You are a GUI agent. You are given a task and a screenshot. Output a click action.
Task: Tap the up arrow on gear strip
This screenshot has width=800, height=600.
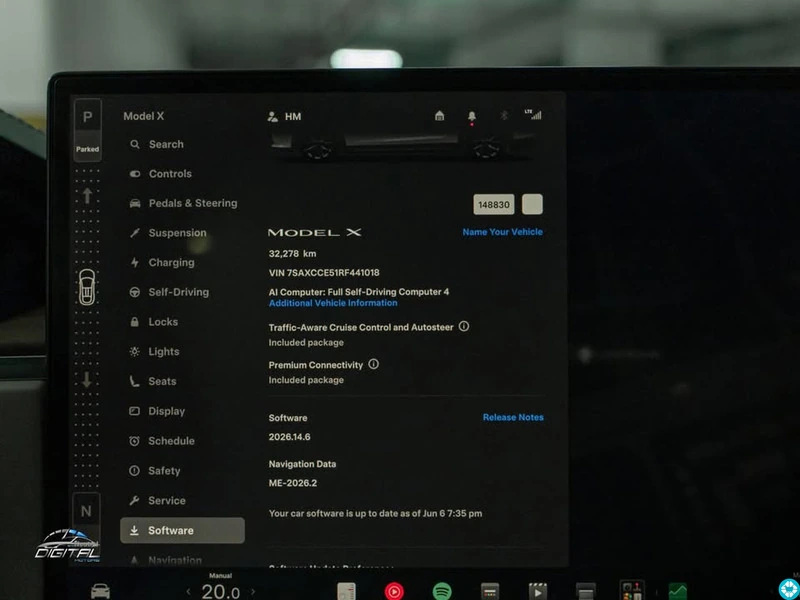pyautogui.click(x=87, y=195)
